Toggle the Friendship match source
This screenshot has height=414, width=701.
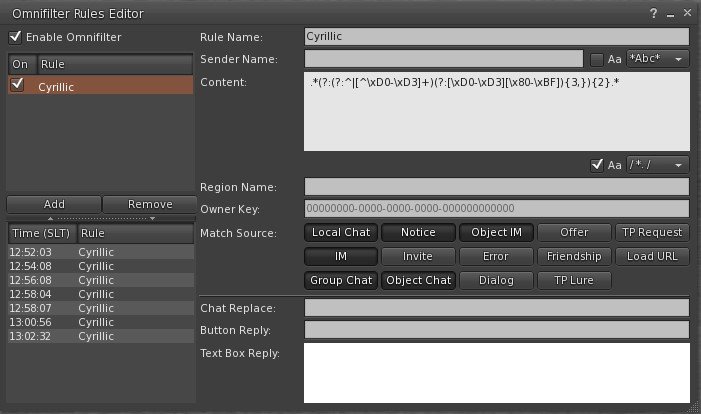tap(574, 257)
